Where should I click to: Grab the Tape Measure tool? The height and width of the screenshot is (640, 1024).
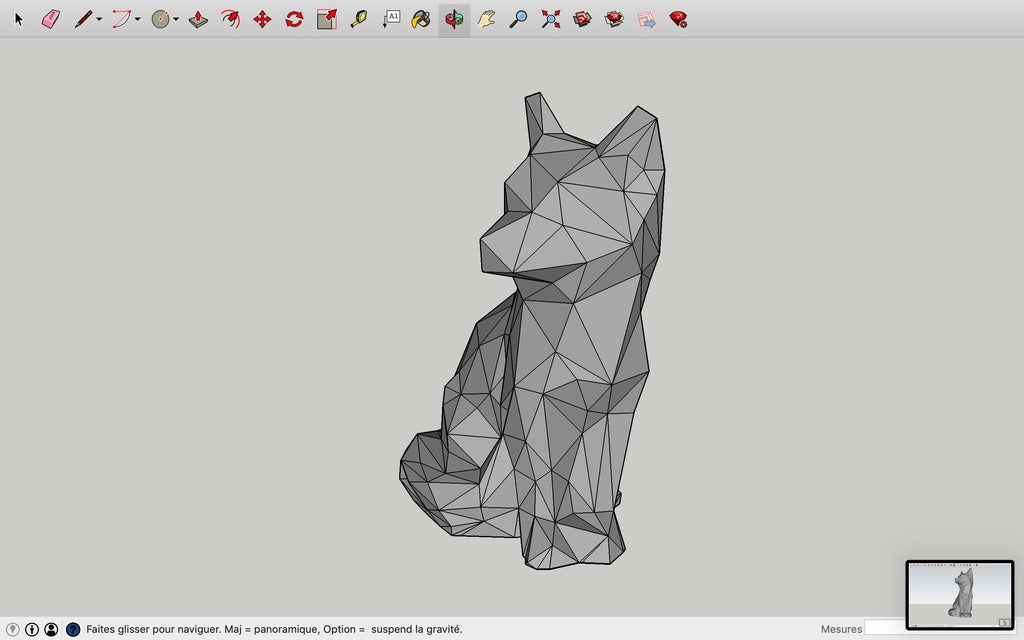tap(357, 18)
